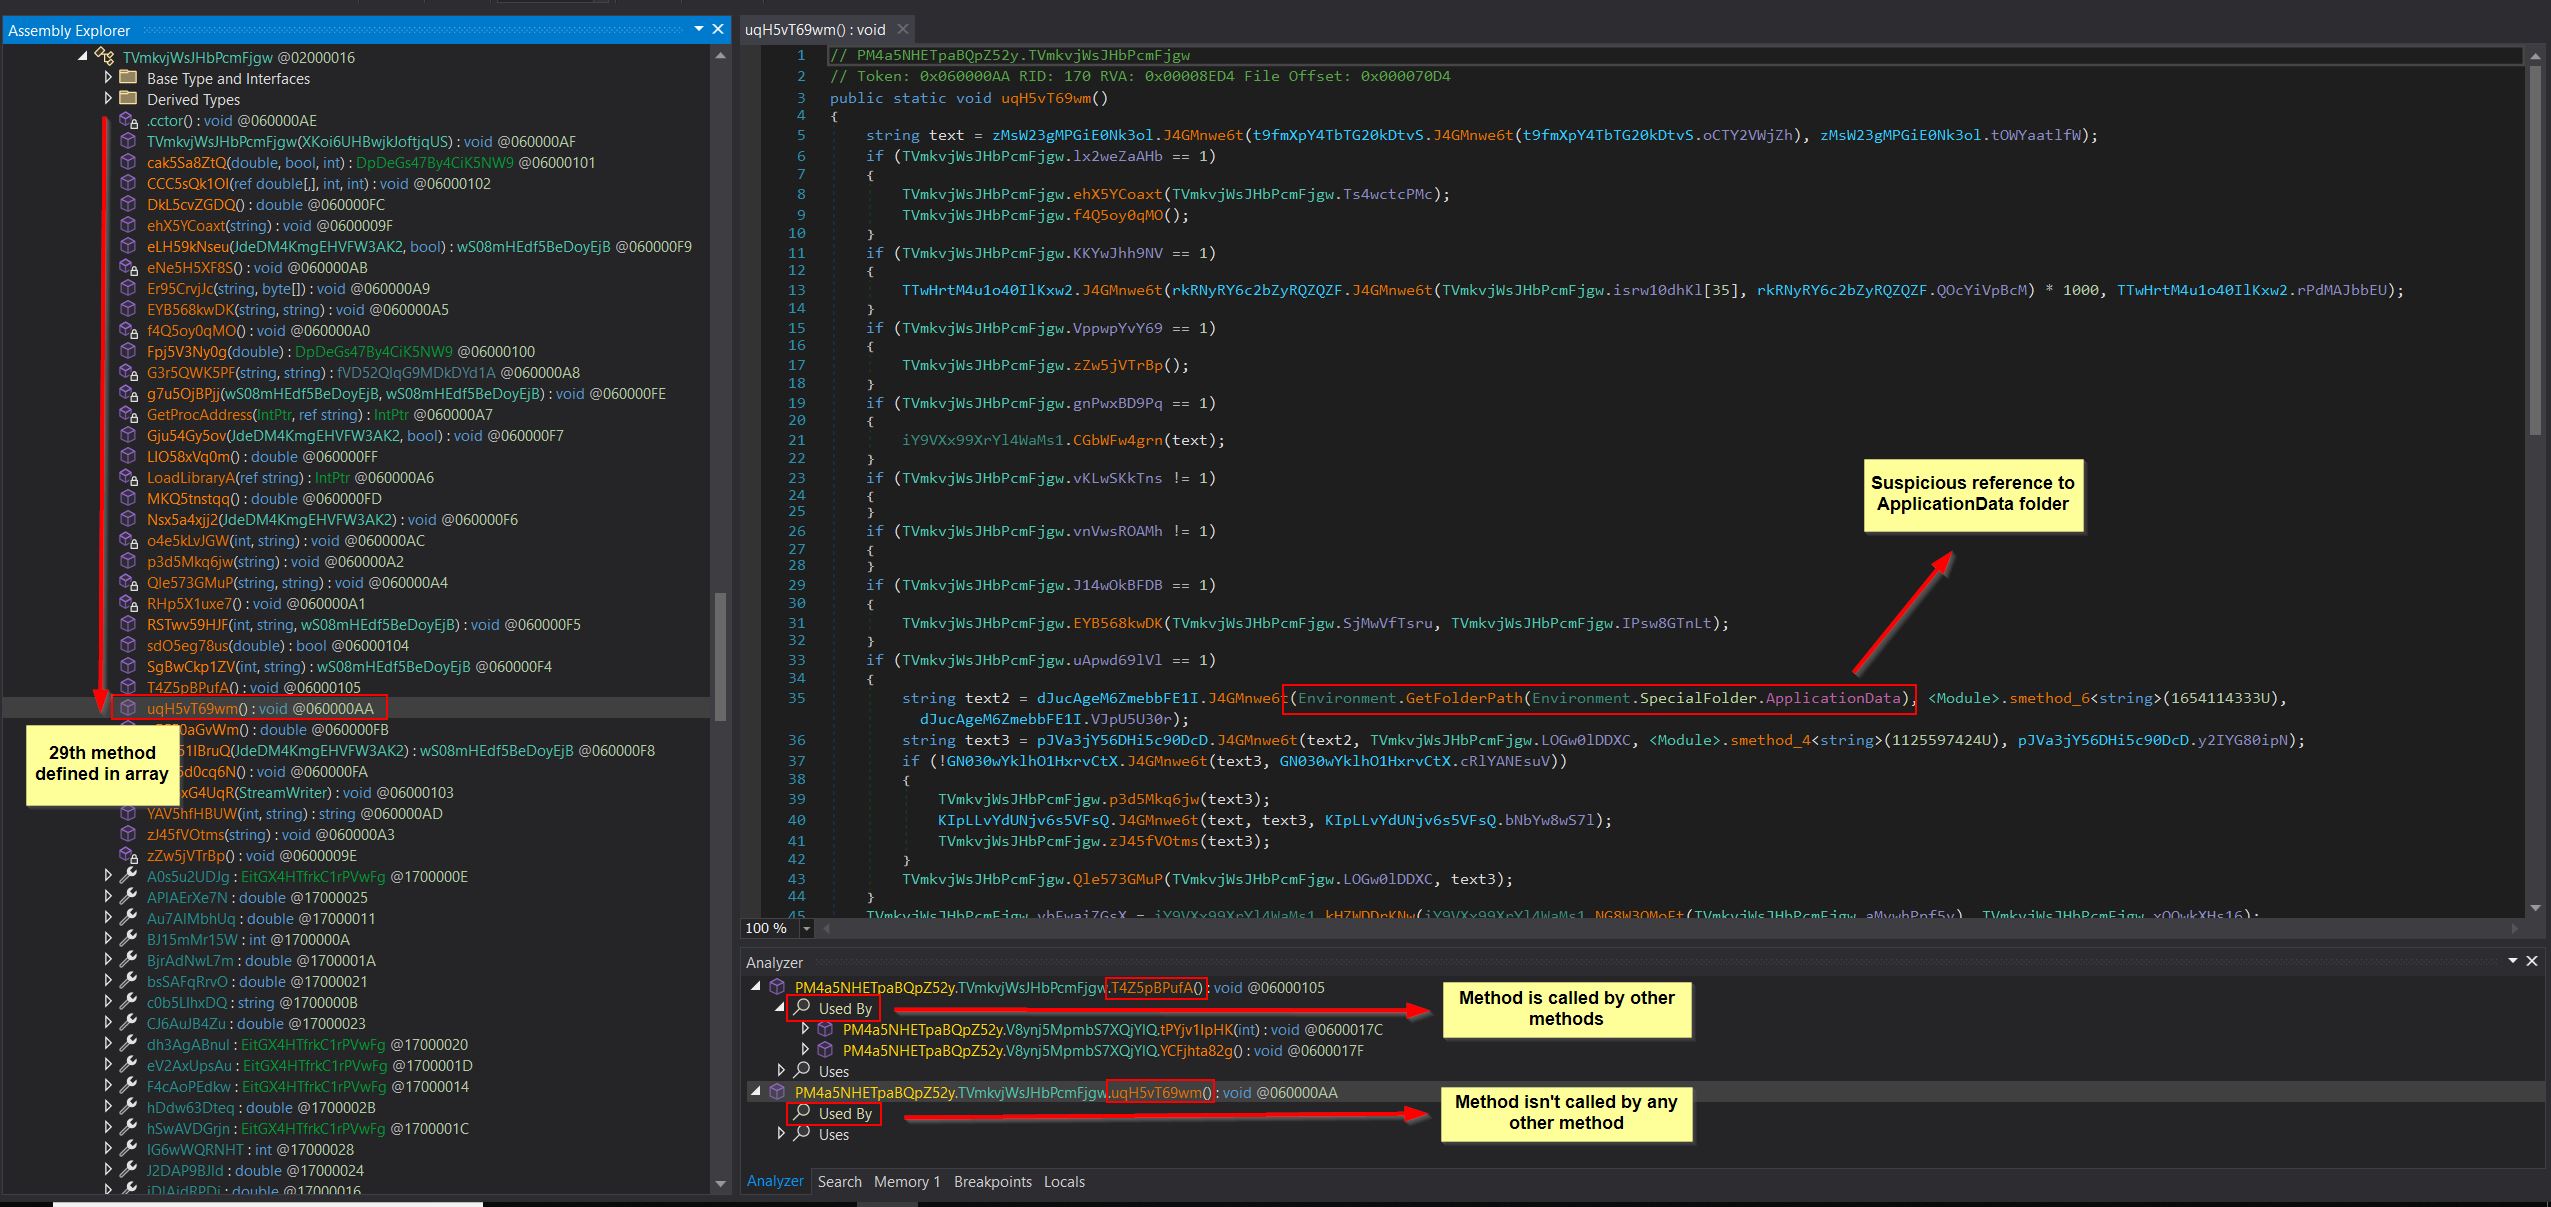Click GetProcAddress method icon

tap(128, 414)
